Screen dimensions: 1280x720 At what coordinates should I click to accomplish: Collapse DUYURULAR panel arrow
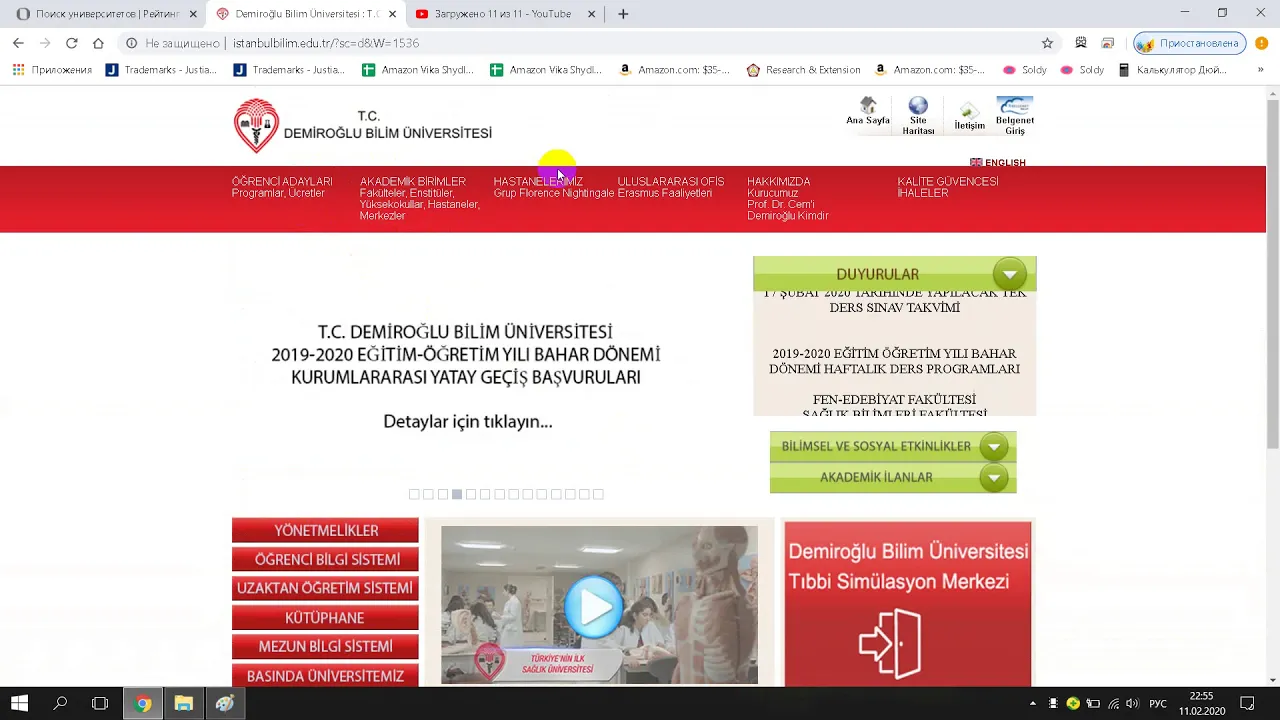point(1010,273)
